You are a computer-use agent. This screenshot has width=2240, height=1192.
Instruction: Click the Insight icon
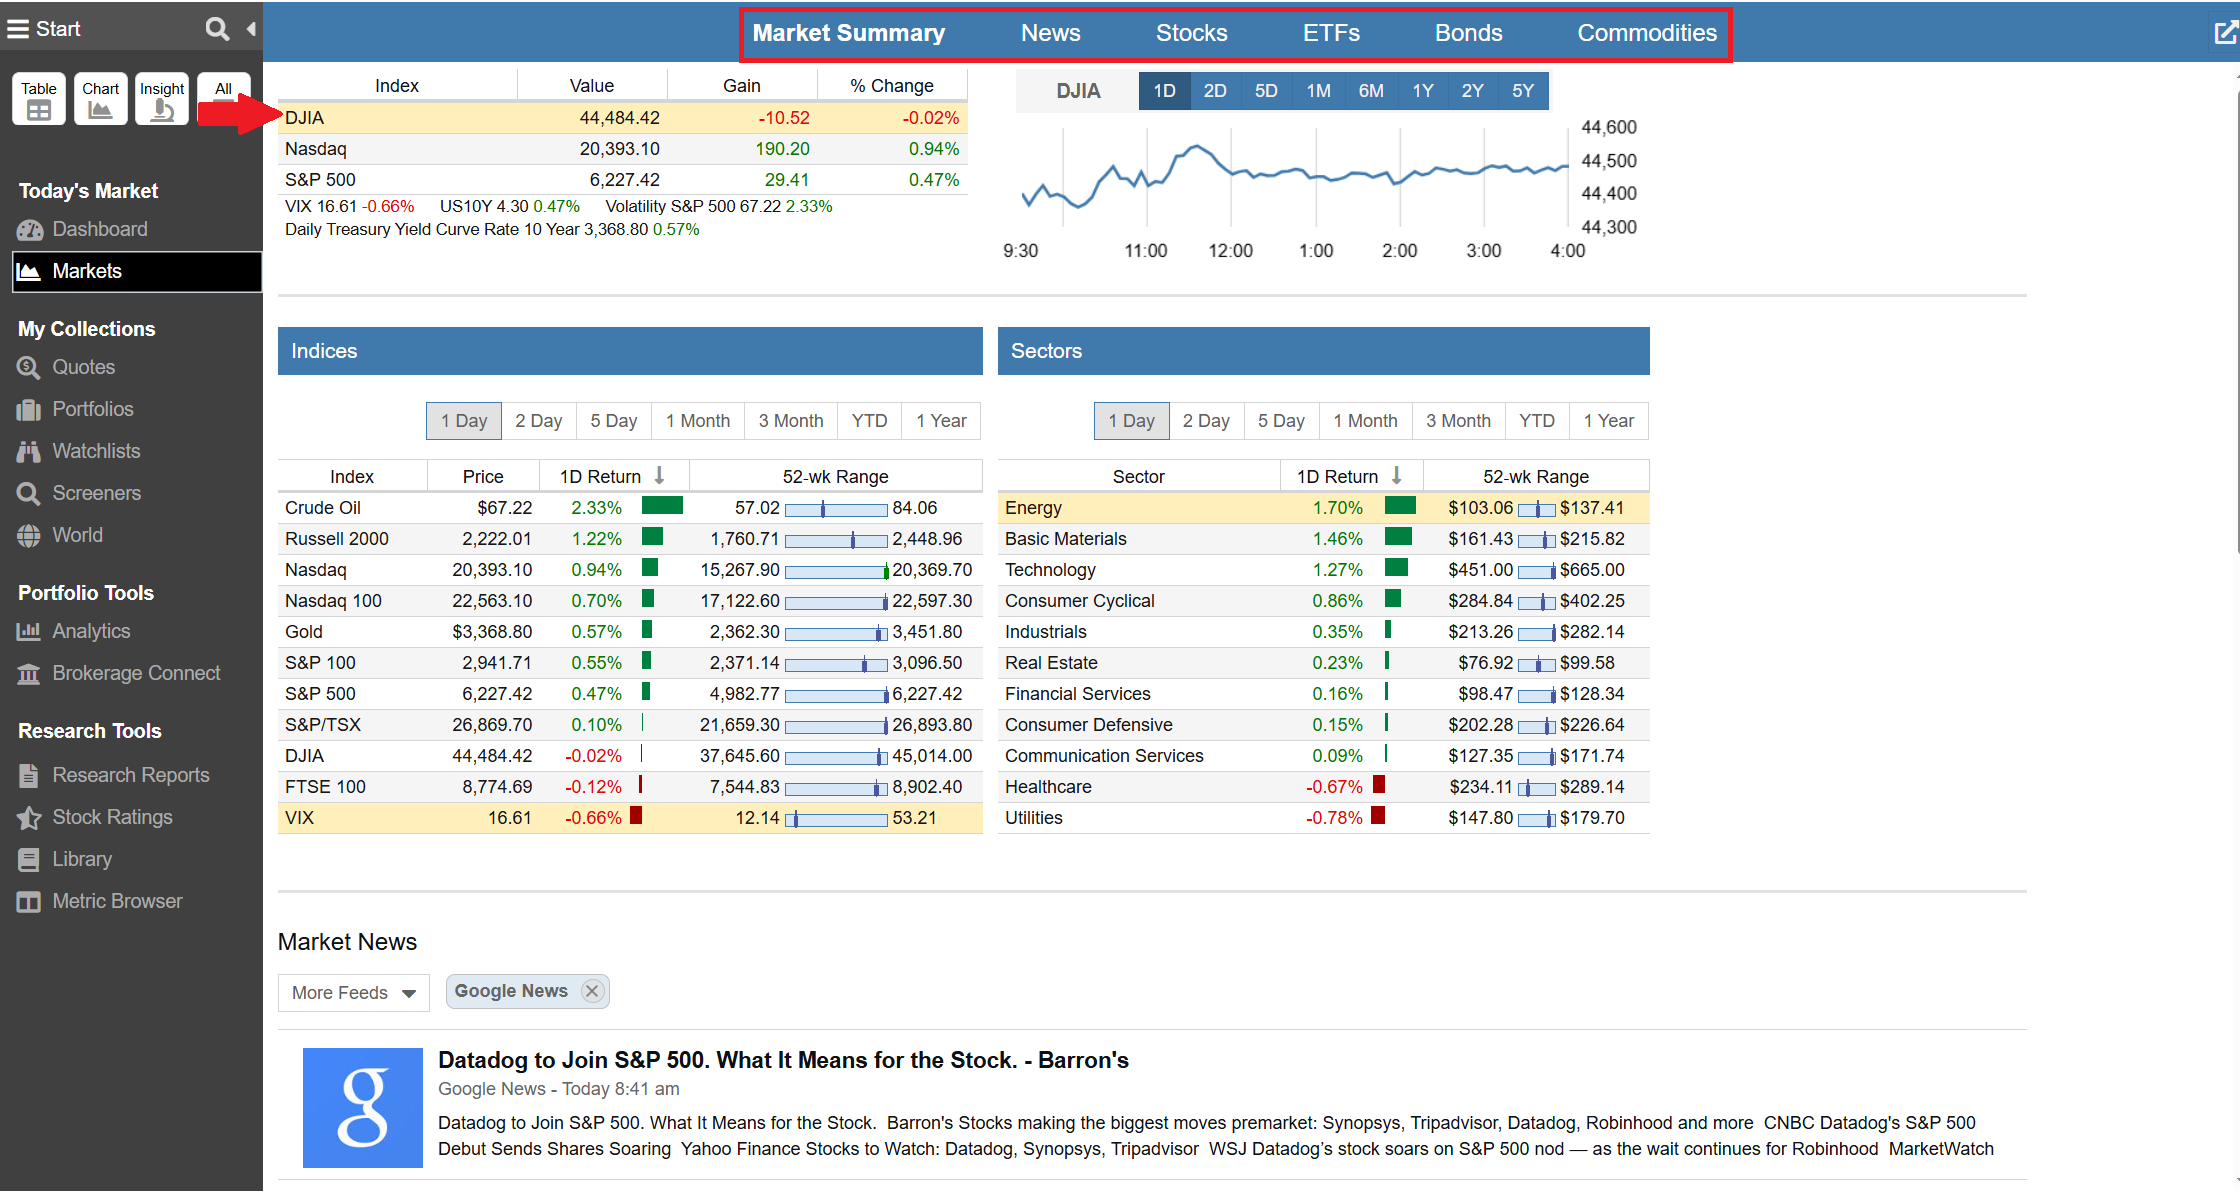(161, 98)
